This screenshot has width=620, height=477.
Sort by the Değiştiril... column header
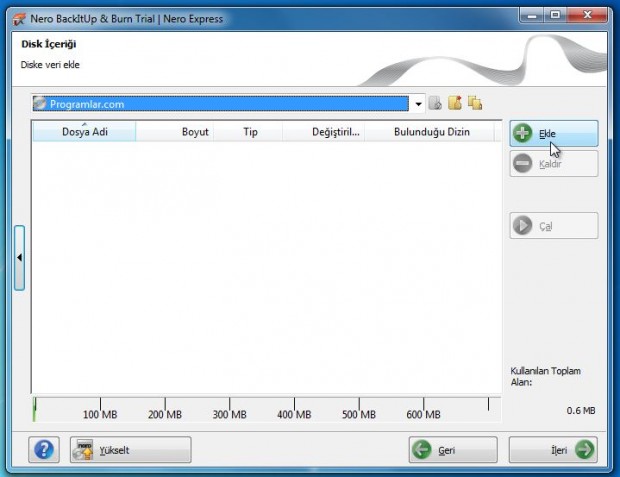(324, 131)
